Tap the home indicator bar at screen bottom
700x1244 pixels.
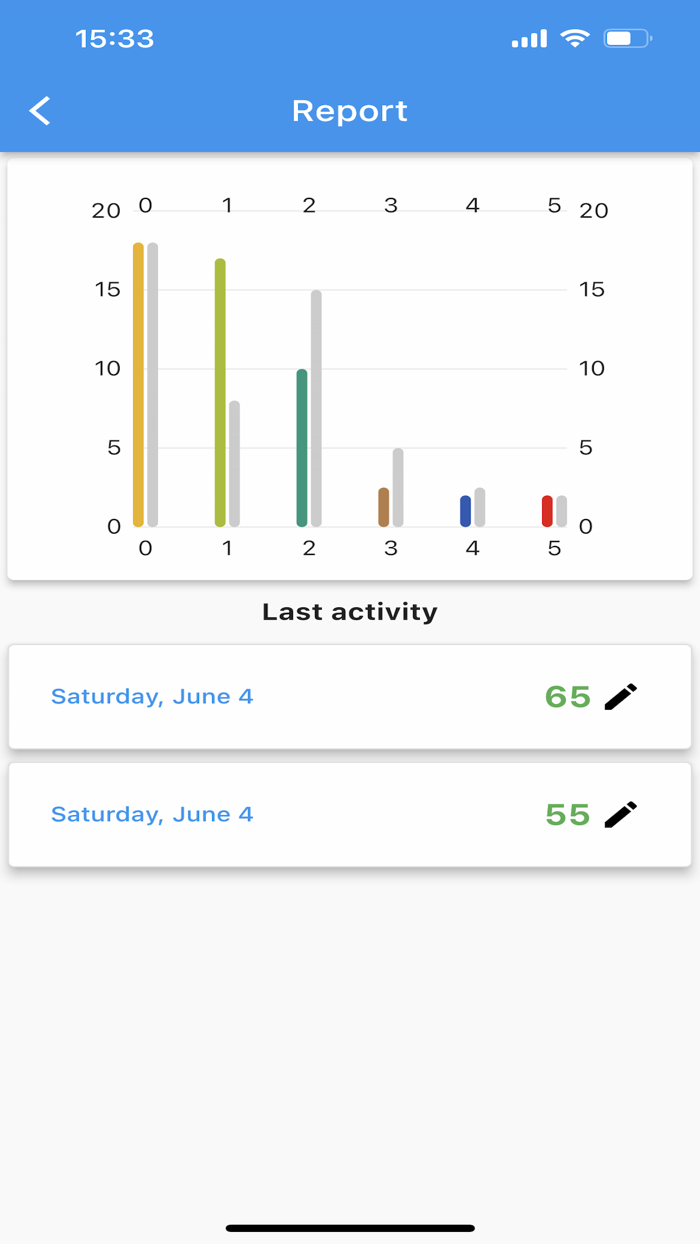[x=349, y=1228]
